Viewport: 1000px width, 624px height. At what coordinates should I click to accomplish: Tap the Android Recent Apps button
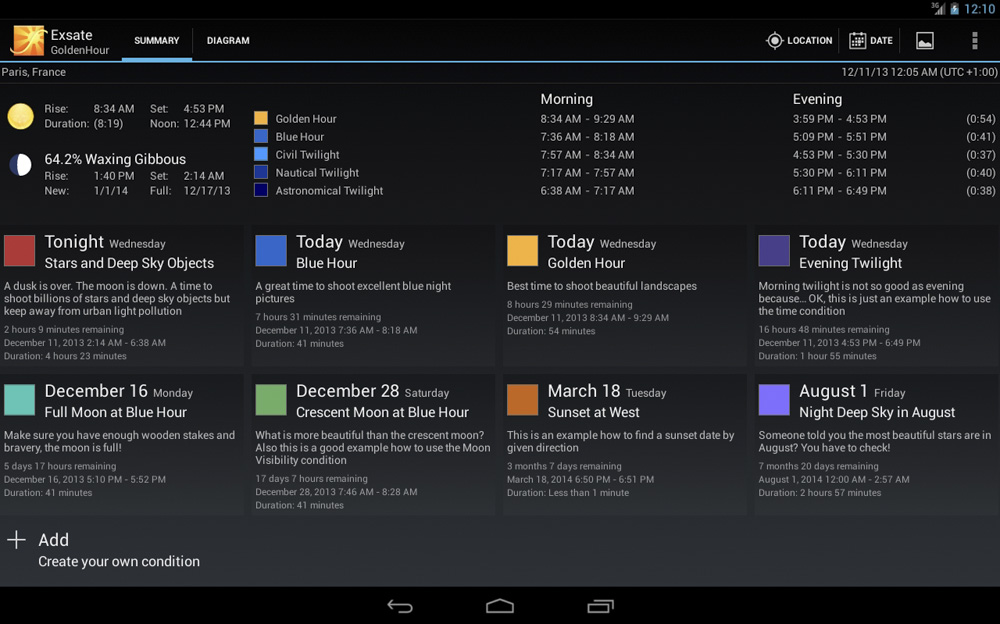[x=600, y=606]
